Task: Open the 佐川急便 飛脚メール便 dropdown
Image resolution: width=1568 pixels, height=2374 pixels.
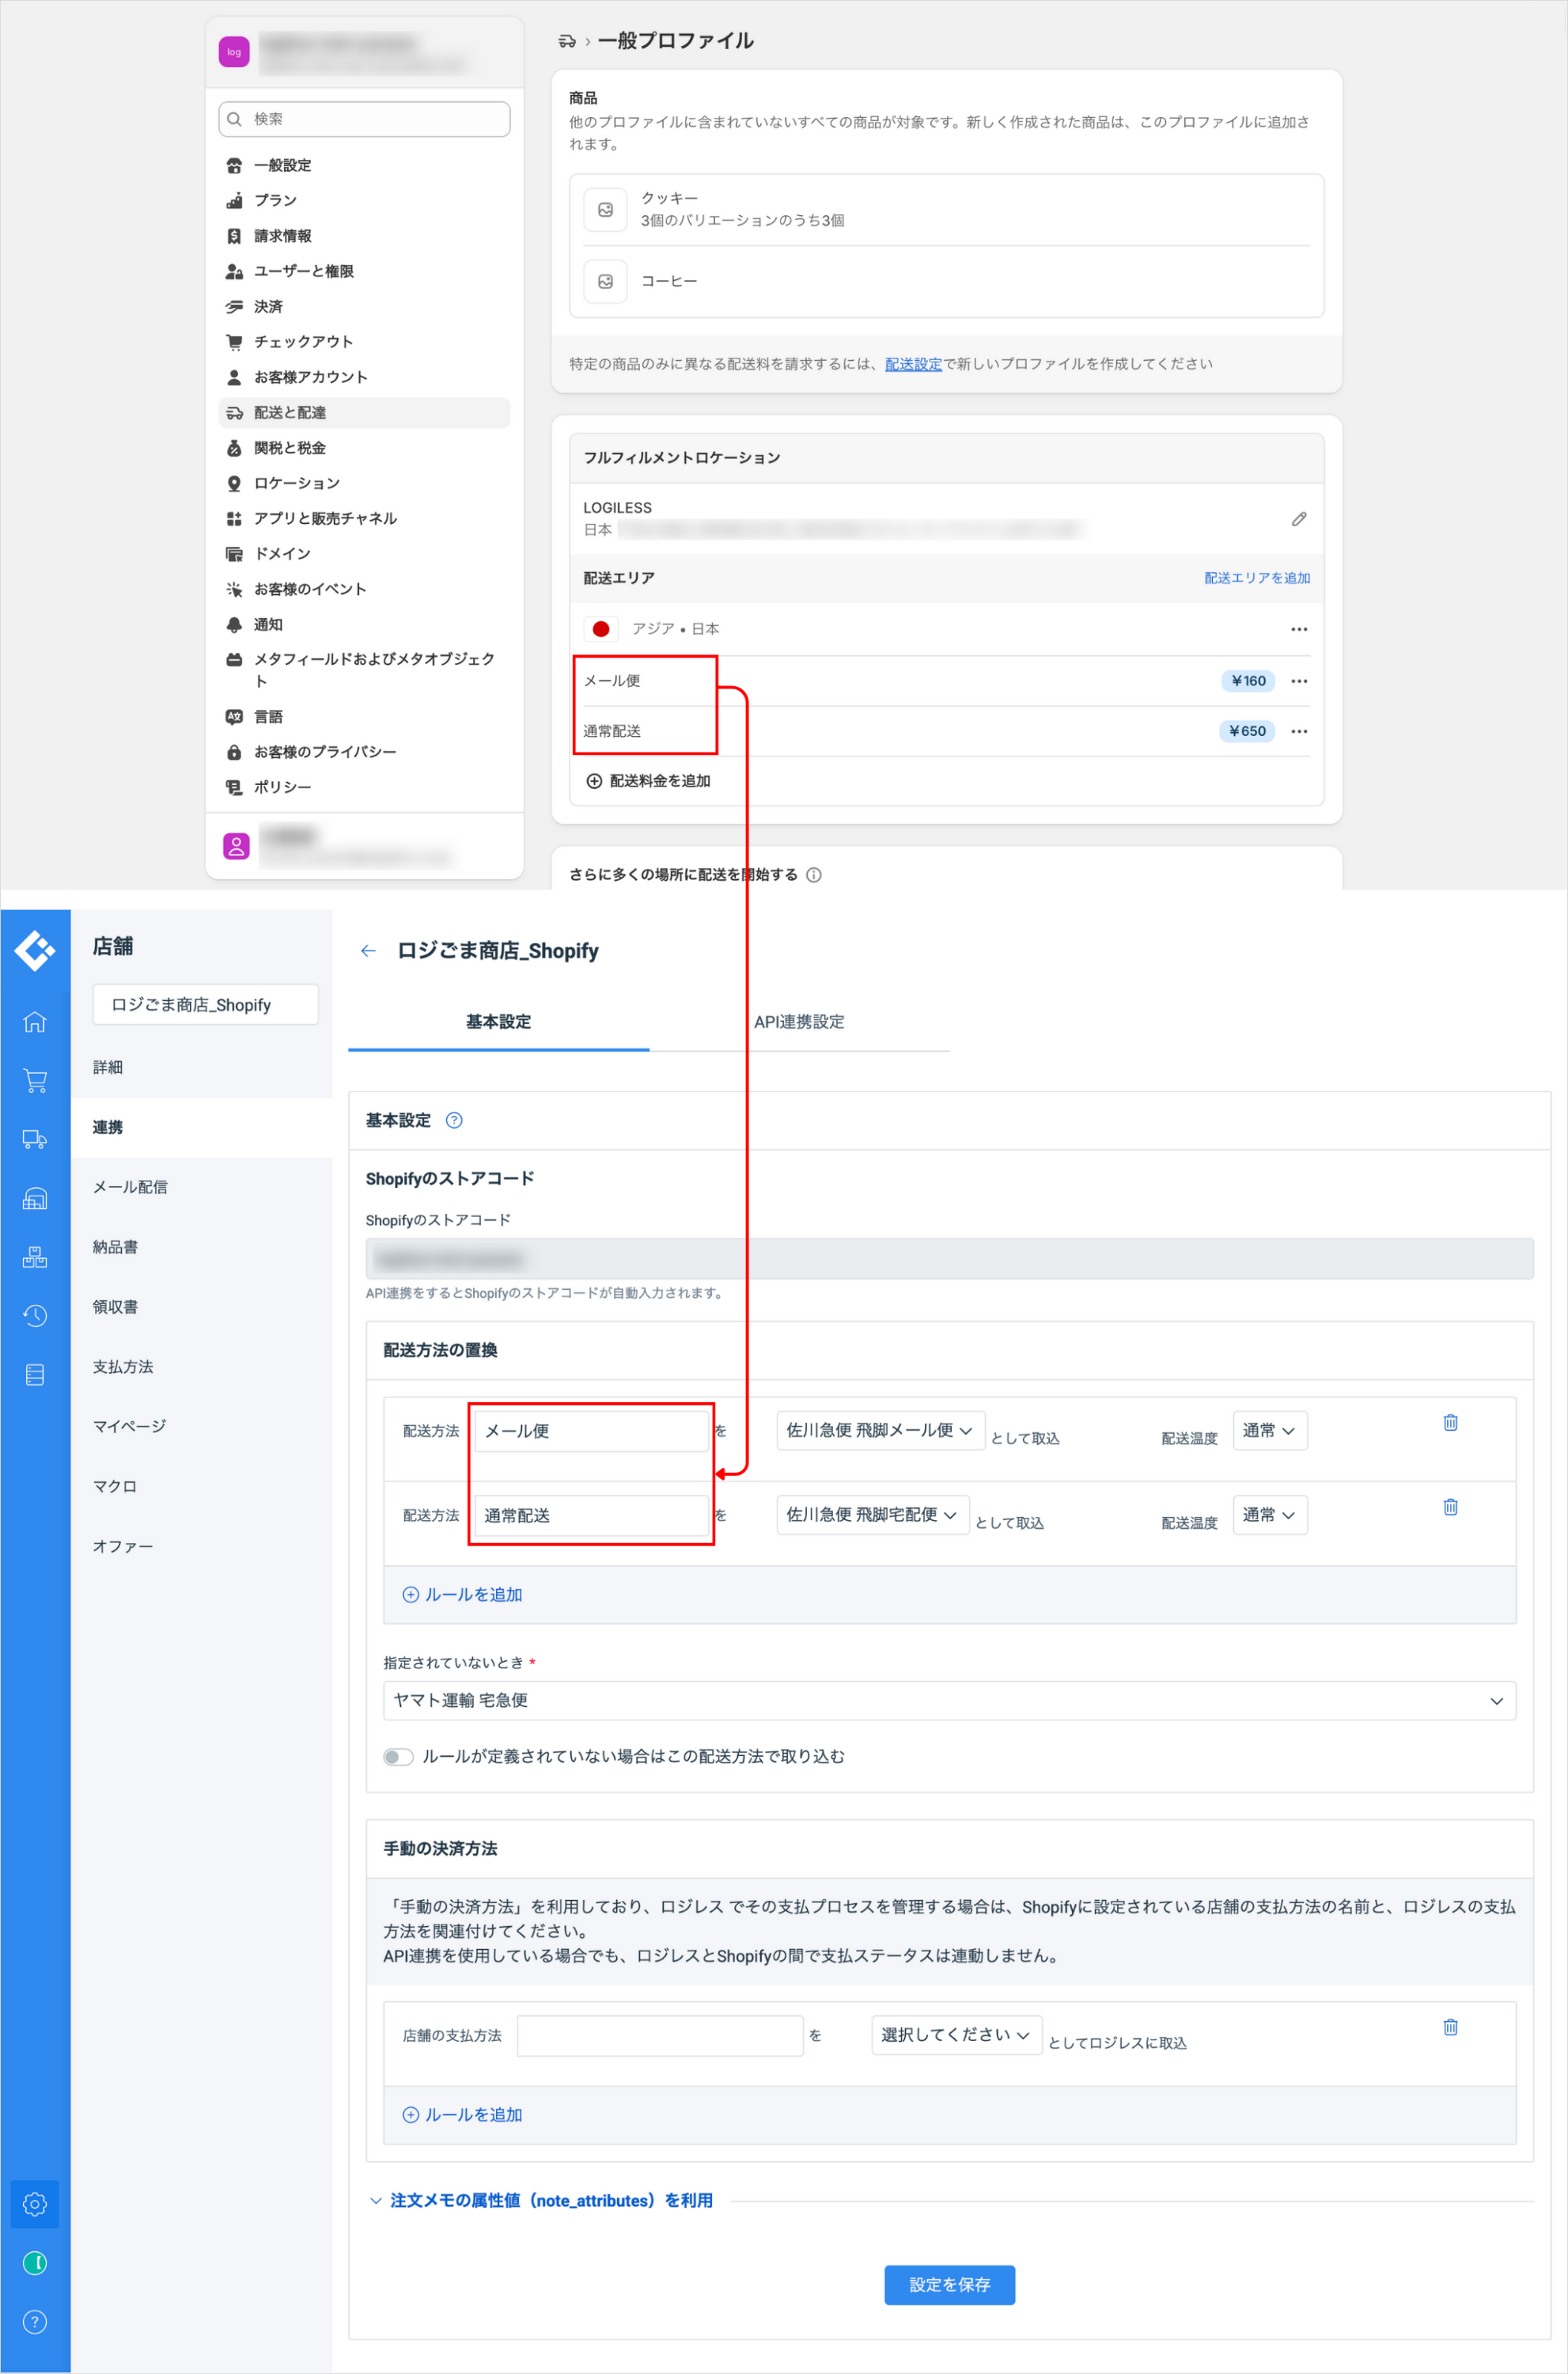Action: point(880,1430)
